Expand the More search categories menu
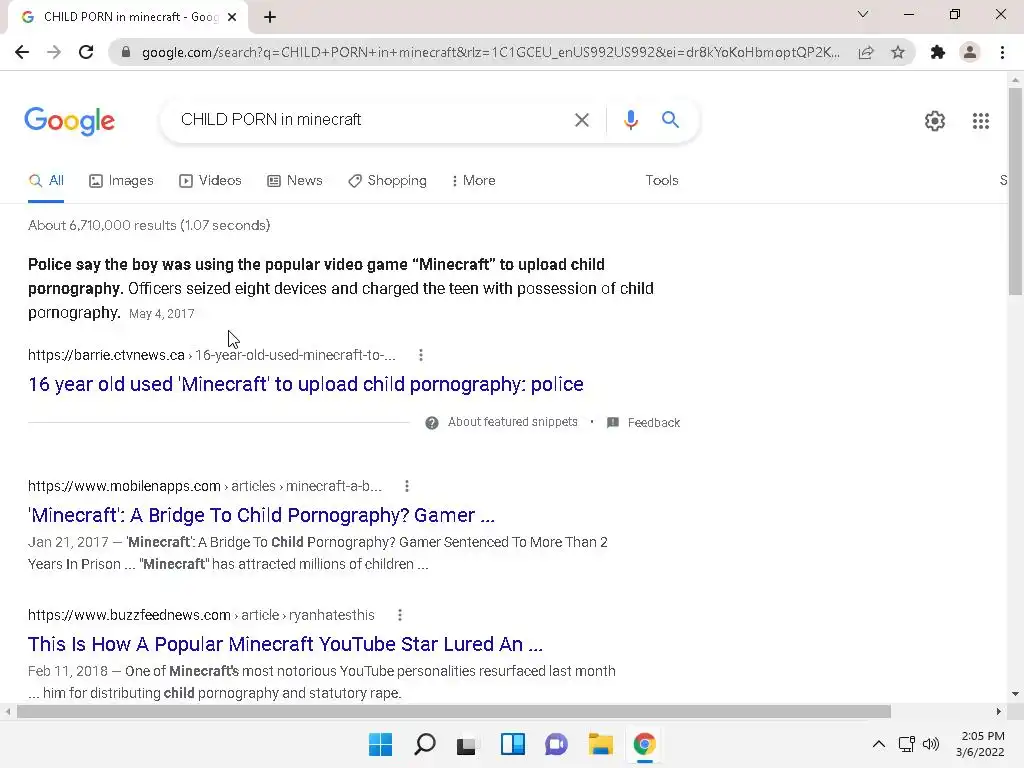Viewport: 1024px width, 768px height. tap(473, 181)
